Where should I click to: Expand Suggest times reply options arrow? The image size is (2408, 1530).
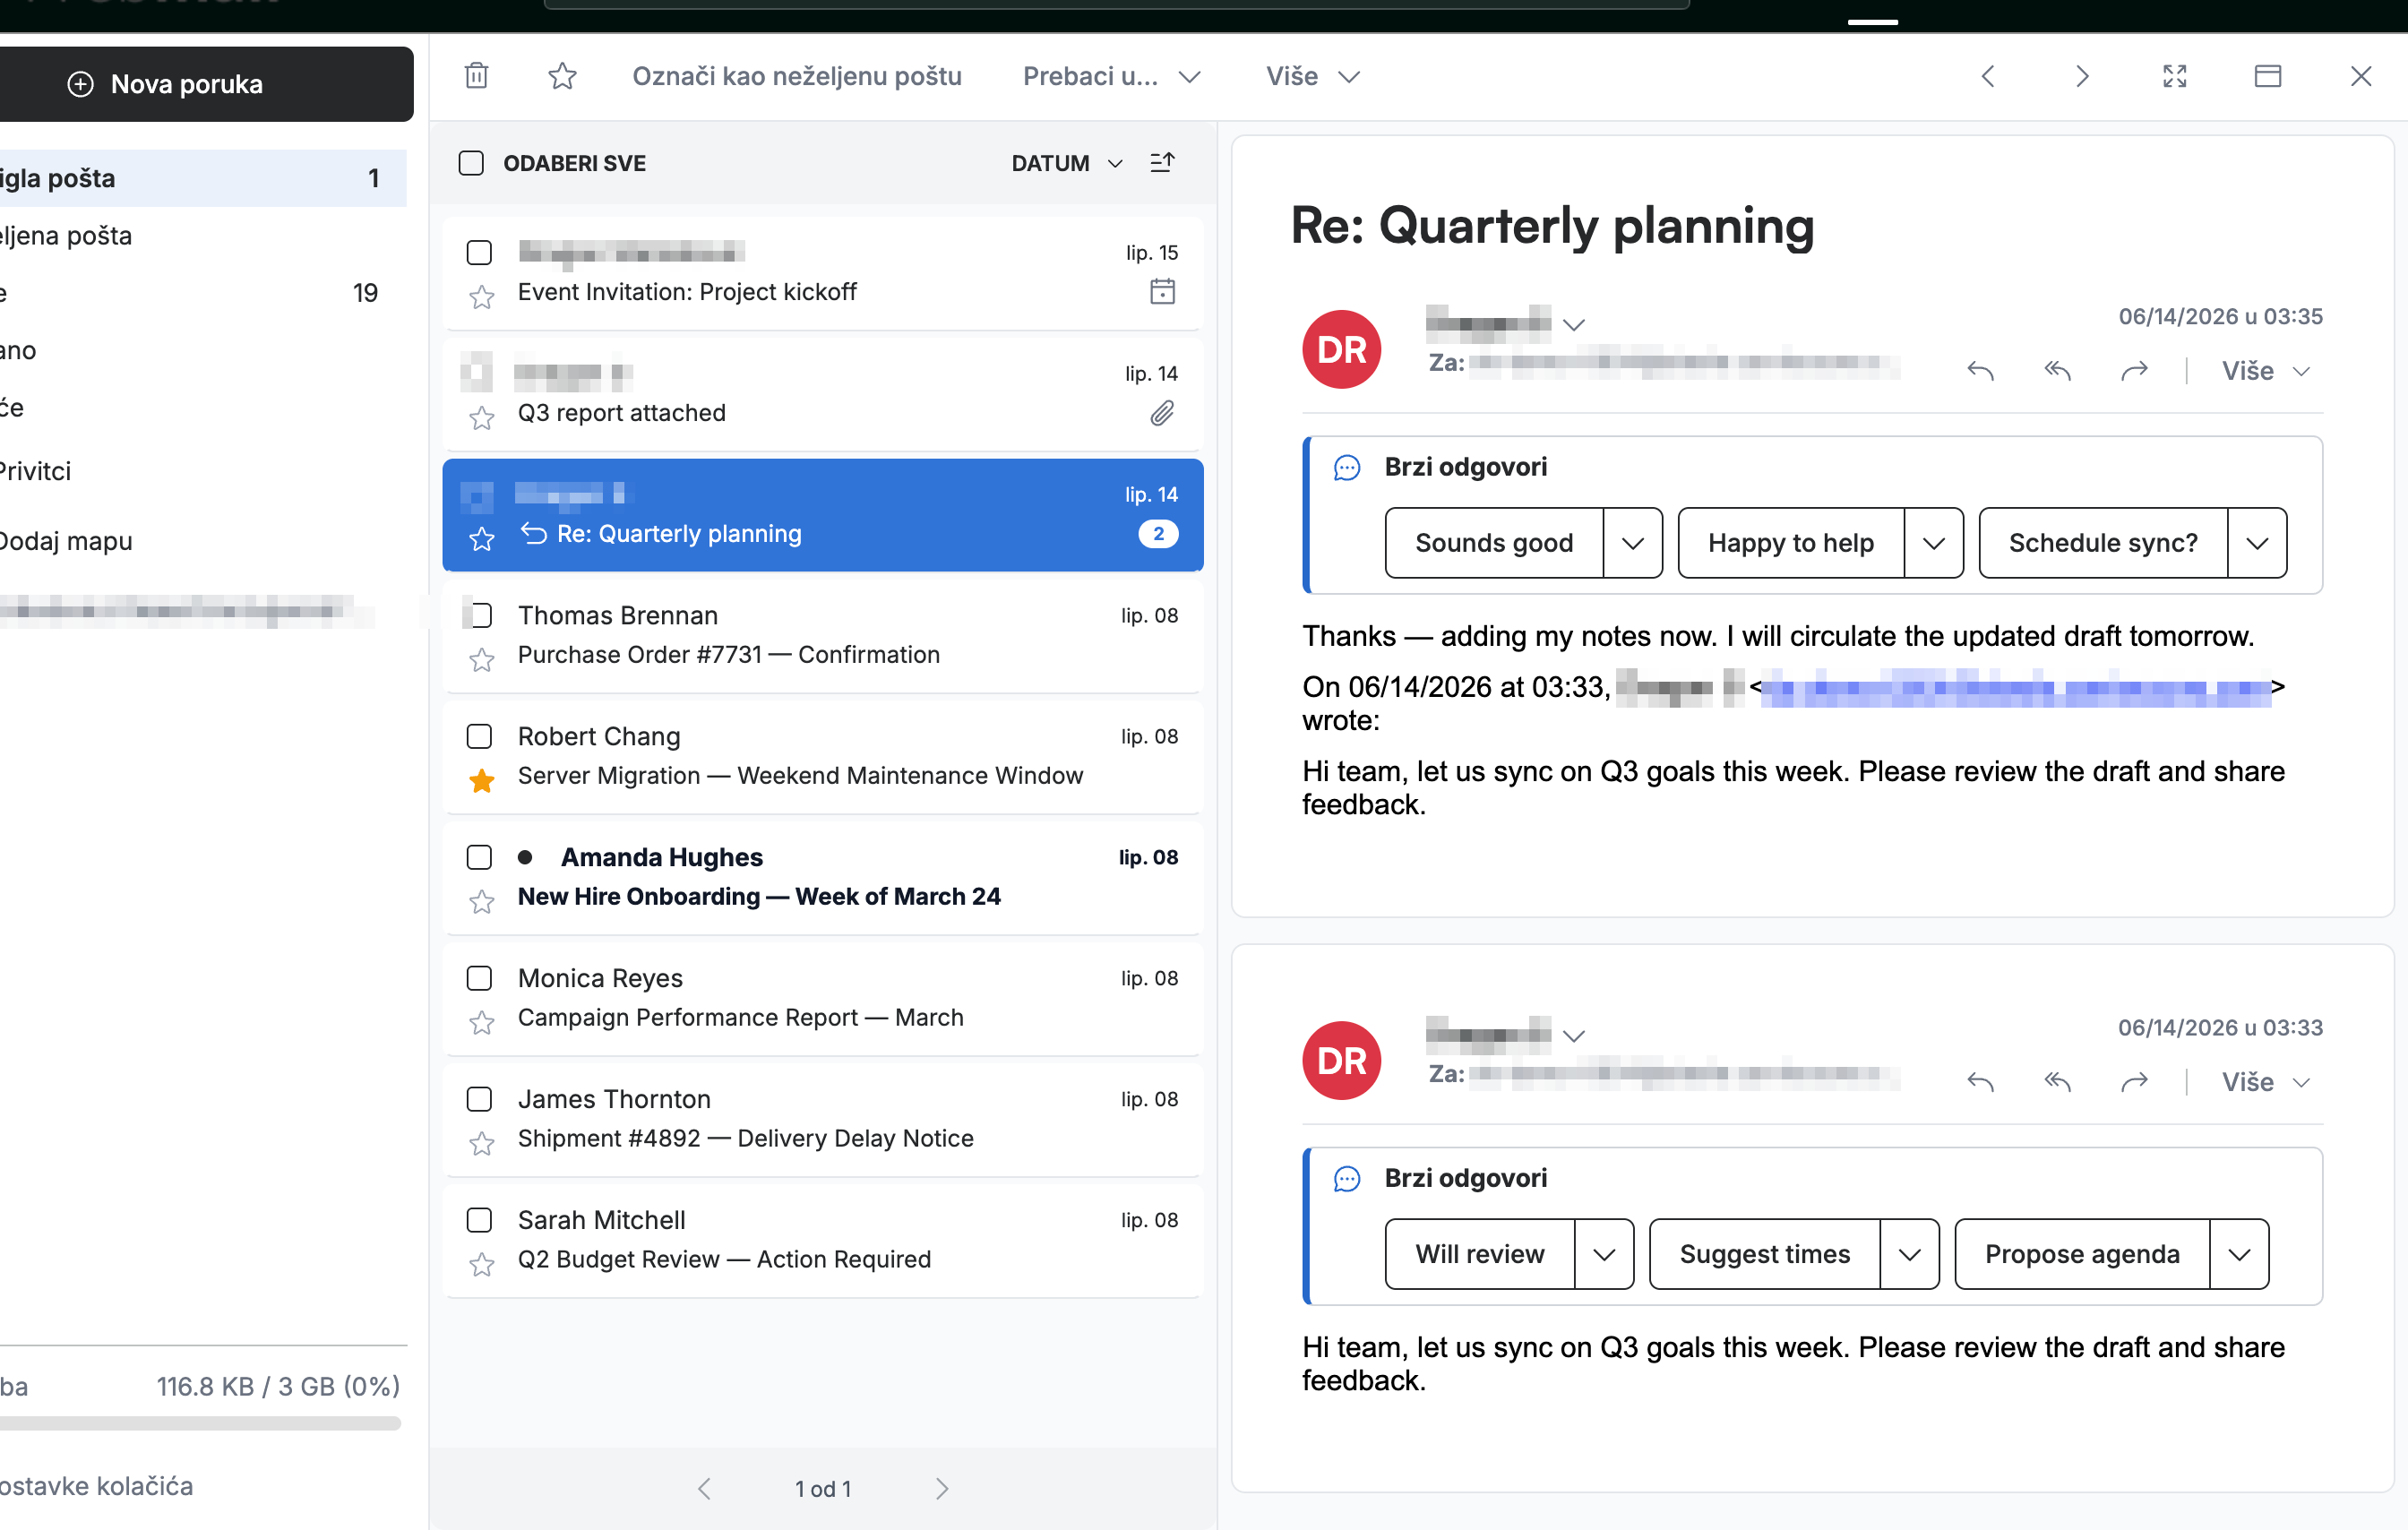(x=1910, y=1254)
